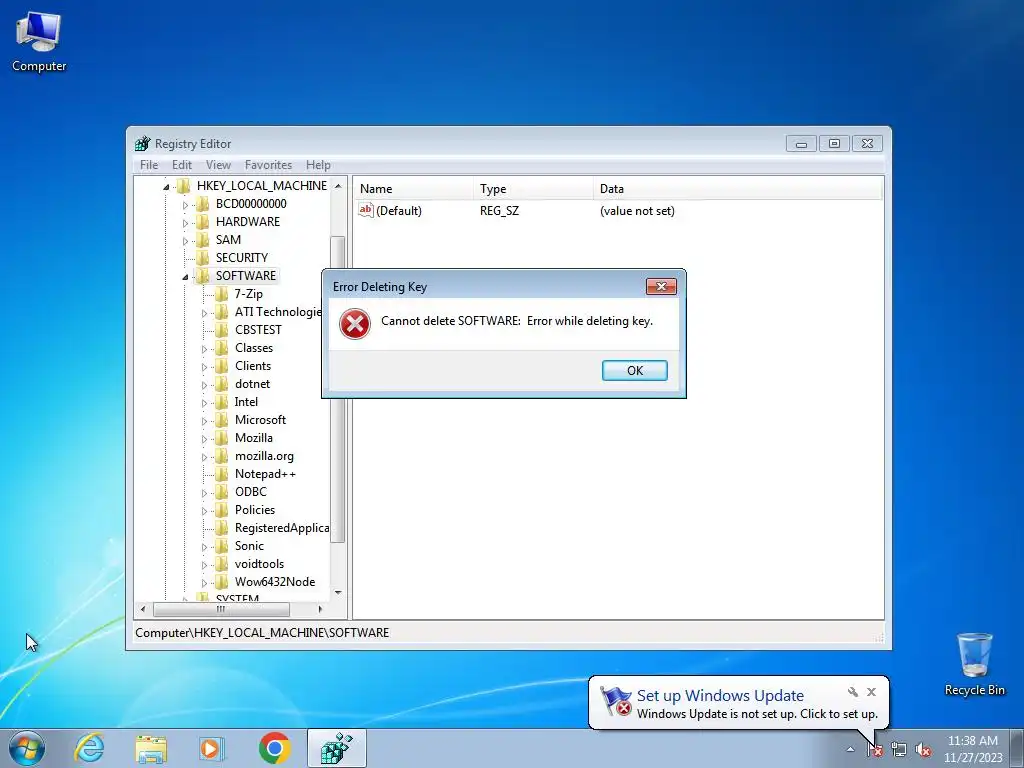Screen dimensions: 1024x768
Task: Select the dotnet folder icon
Action: [221, 384]
